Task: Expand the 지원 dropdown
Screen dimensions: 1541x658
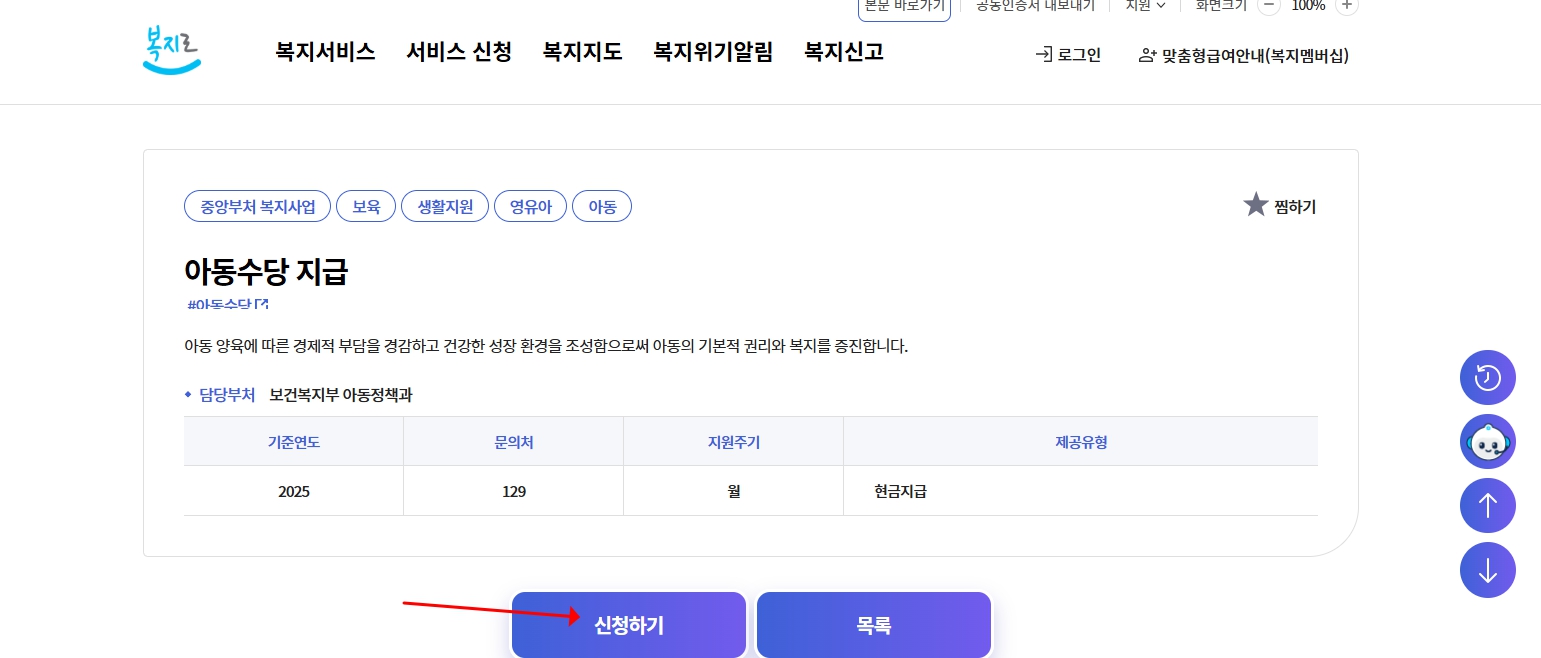Action: point(1144,5)
